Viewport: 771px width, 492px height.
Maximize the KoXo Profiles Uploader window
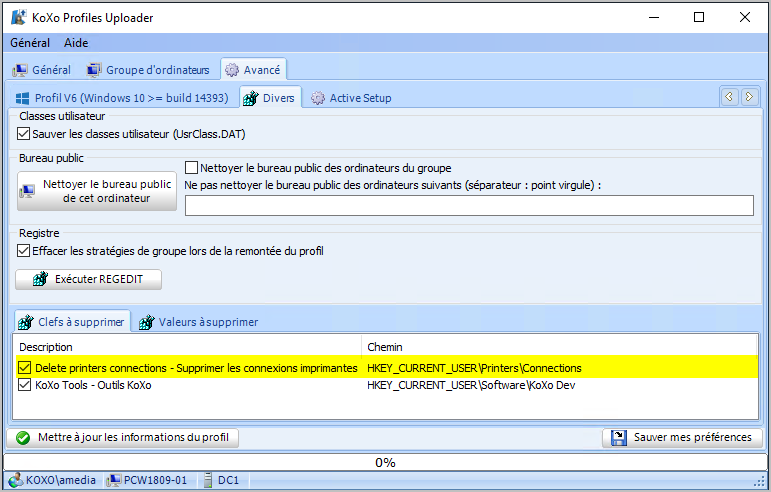coord(699,17)
